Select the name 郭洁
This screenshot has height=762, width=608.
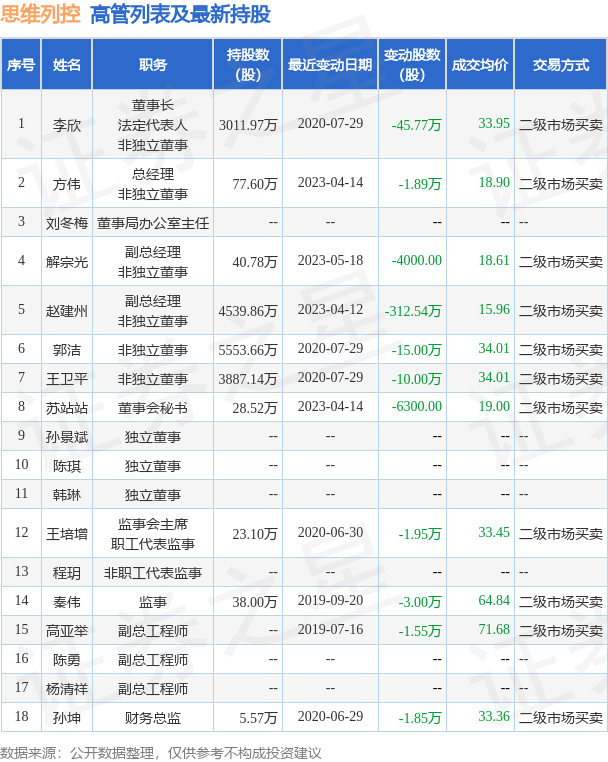point(67,350)
